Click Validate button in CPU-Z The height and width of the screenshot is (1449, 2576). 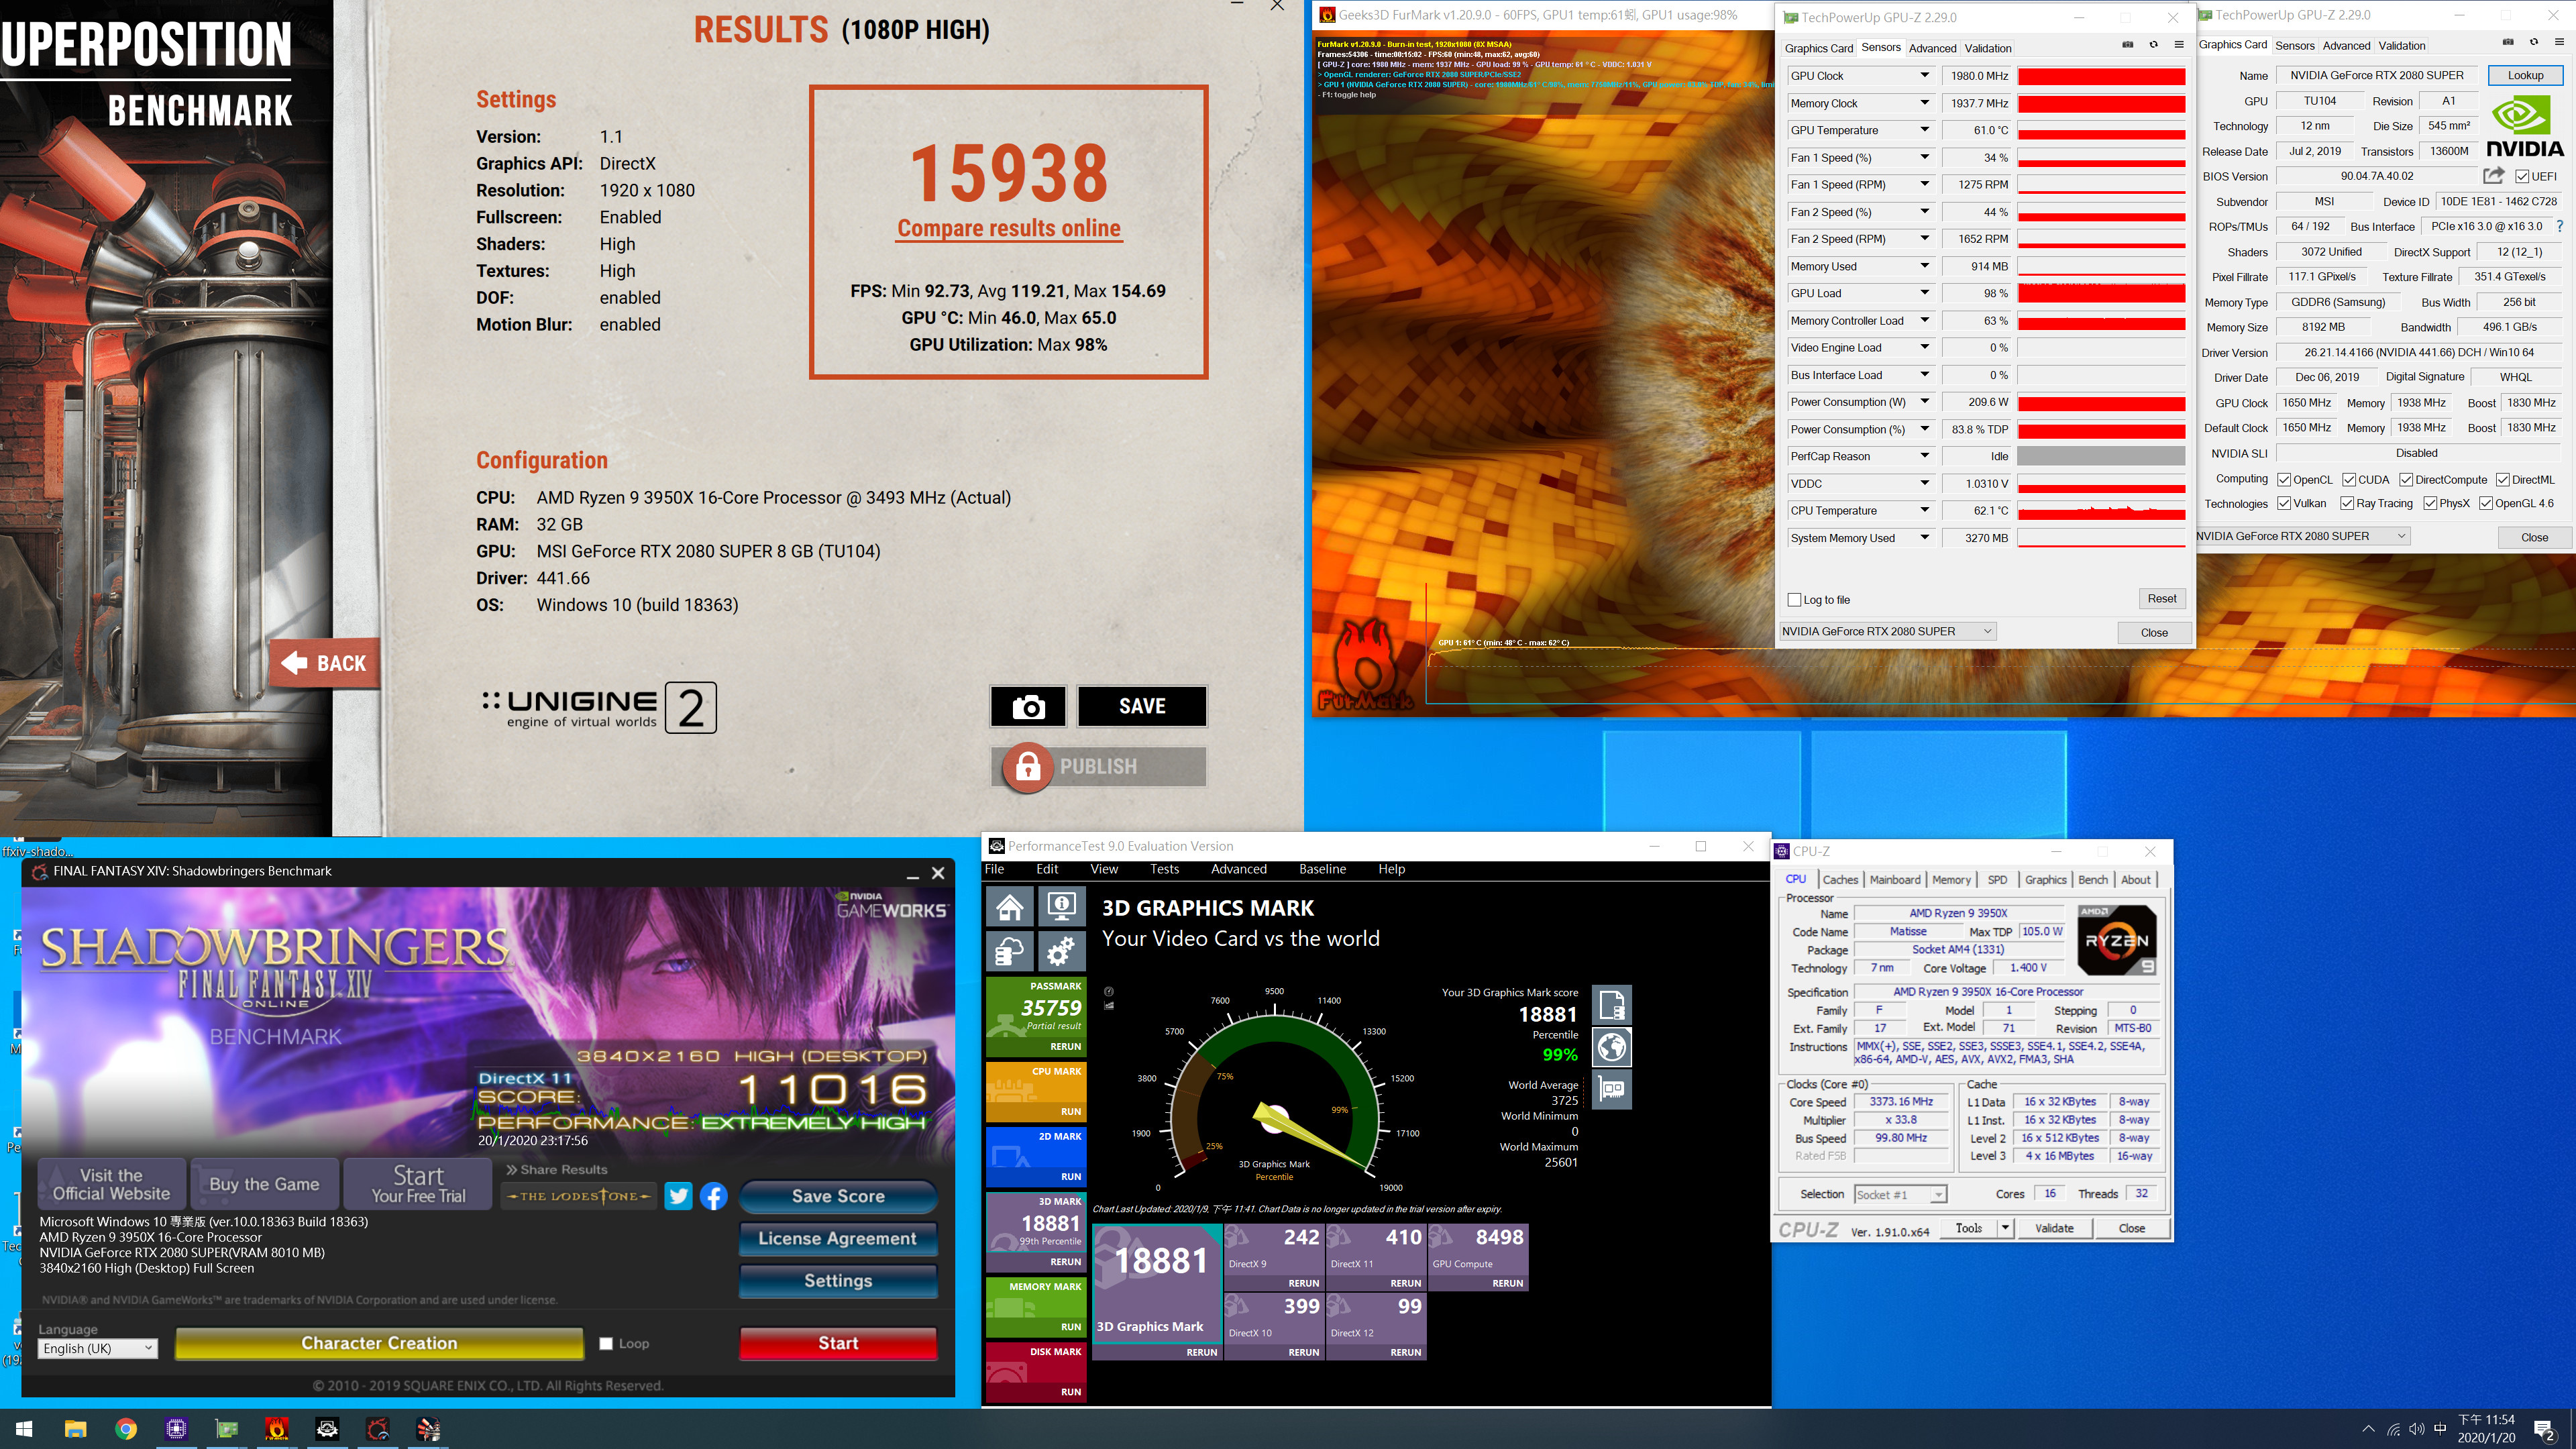(2055, 1228)
